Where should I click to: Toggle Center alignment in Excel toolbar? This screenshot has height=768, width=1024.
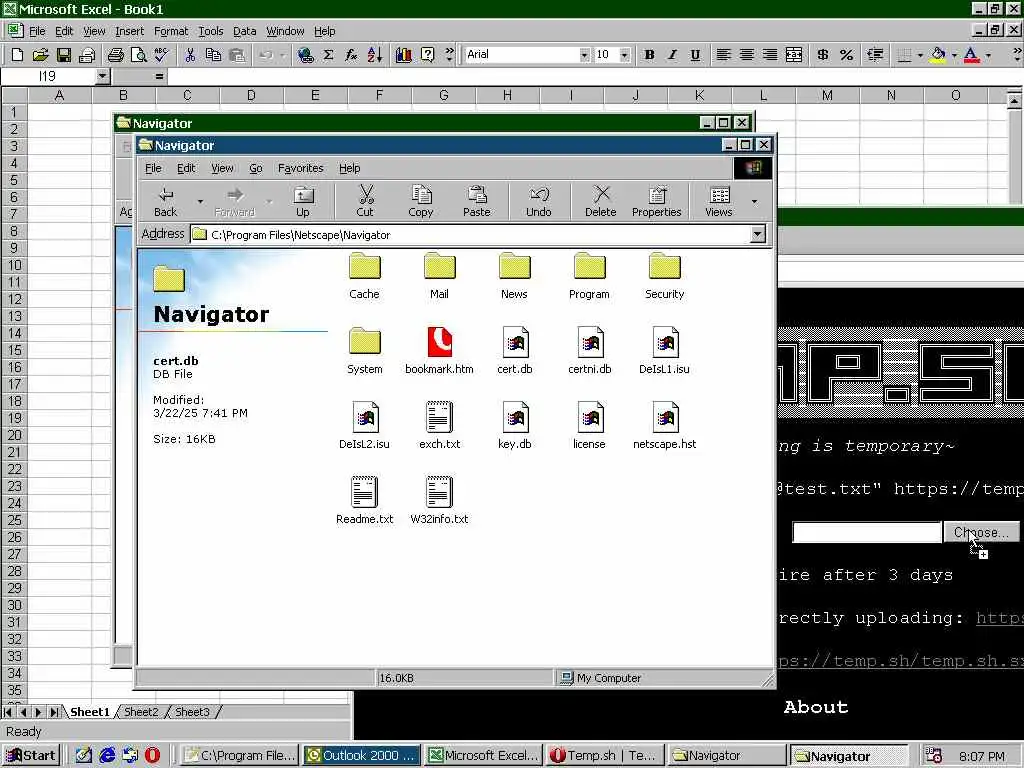tap(747, 56)
